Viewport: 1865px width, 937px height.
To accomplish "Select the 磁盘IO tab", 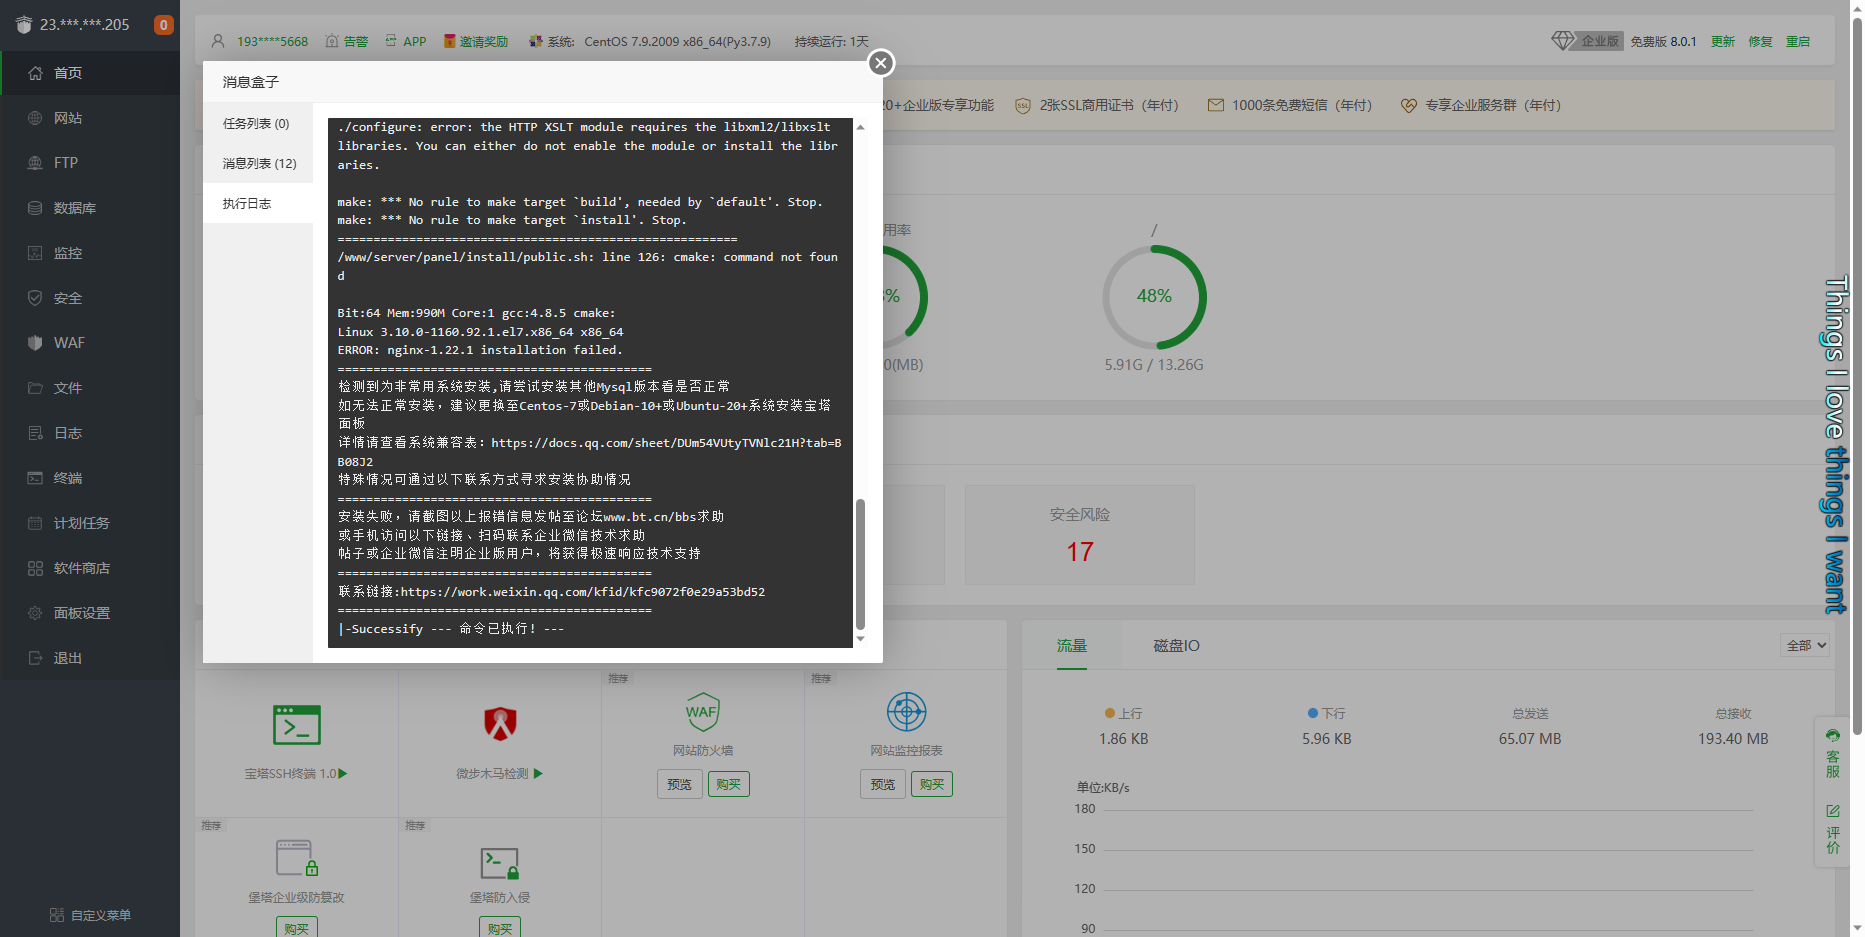I will (x=1176, y=646).
